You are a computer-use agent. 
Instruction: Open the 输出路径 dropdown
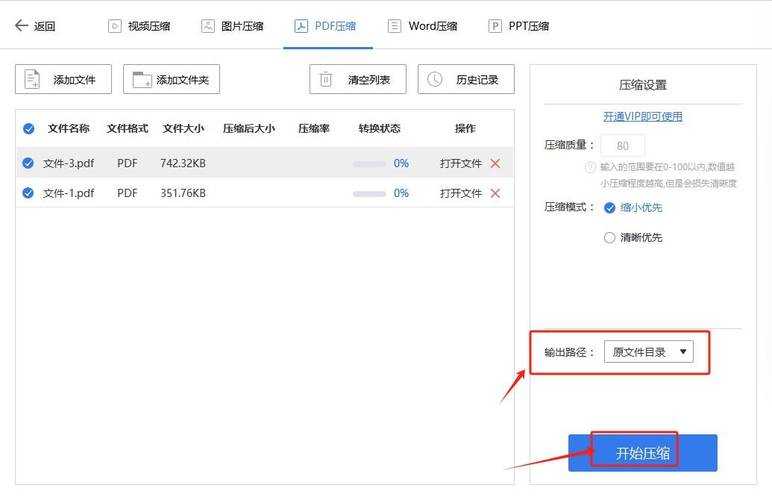(648, 352)
